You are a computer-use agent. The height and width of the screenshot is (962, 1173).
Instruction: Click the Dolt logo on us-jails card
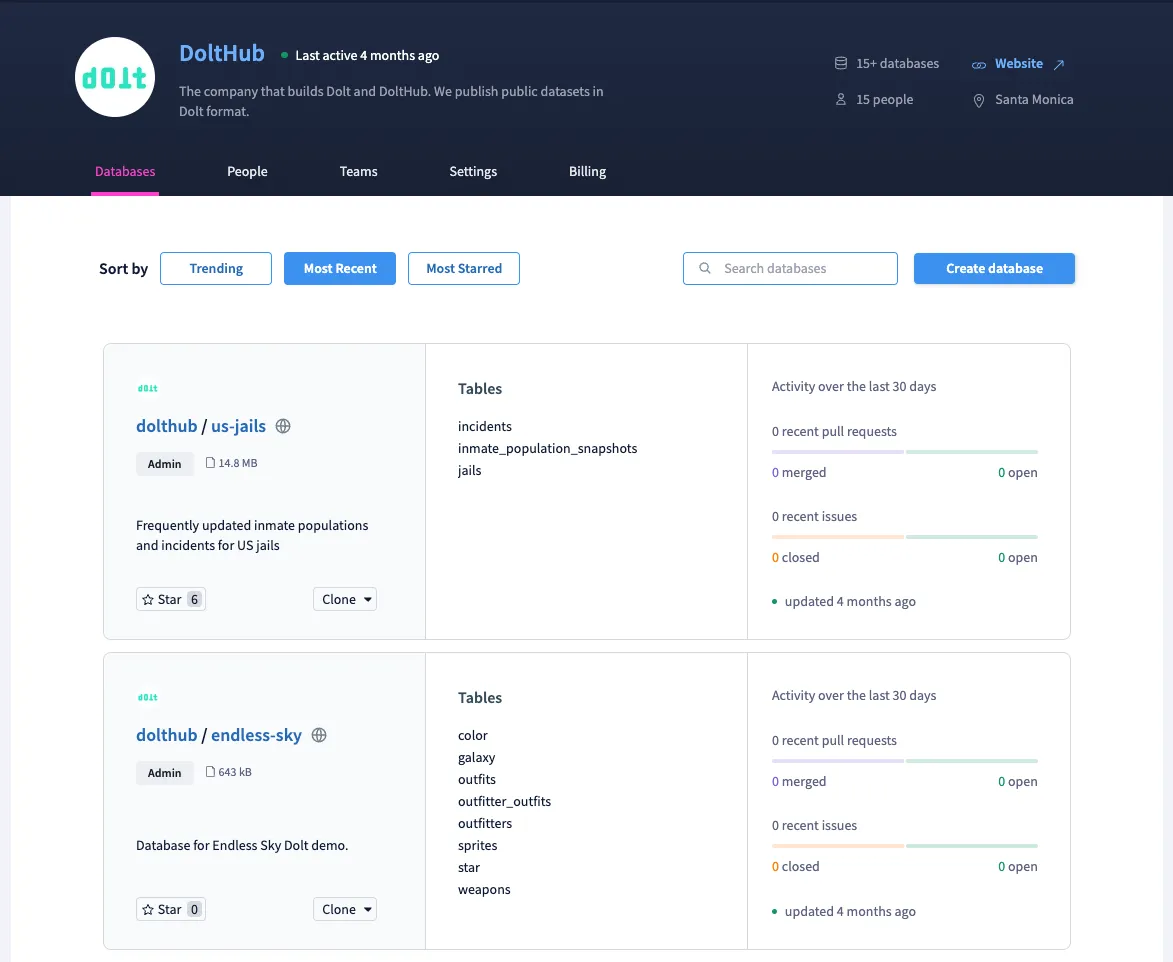coord(147,388)
